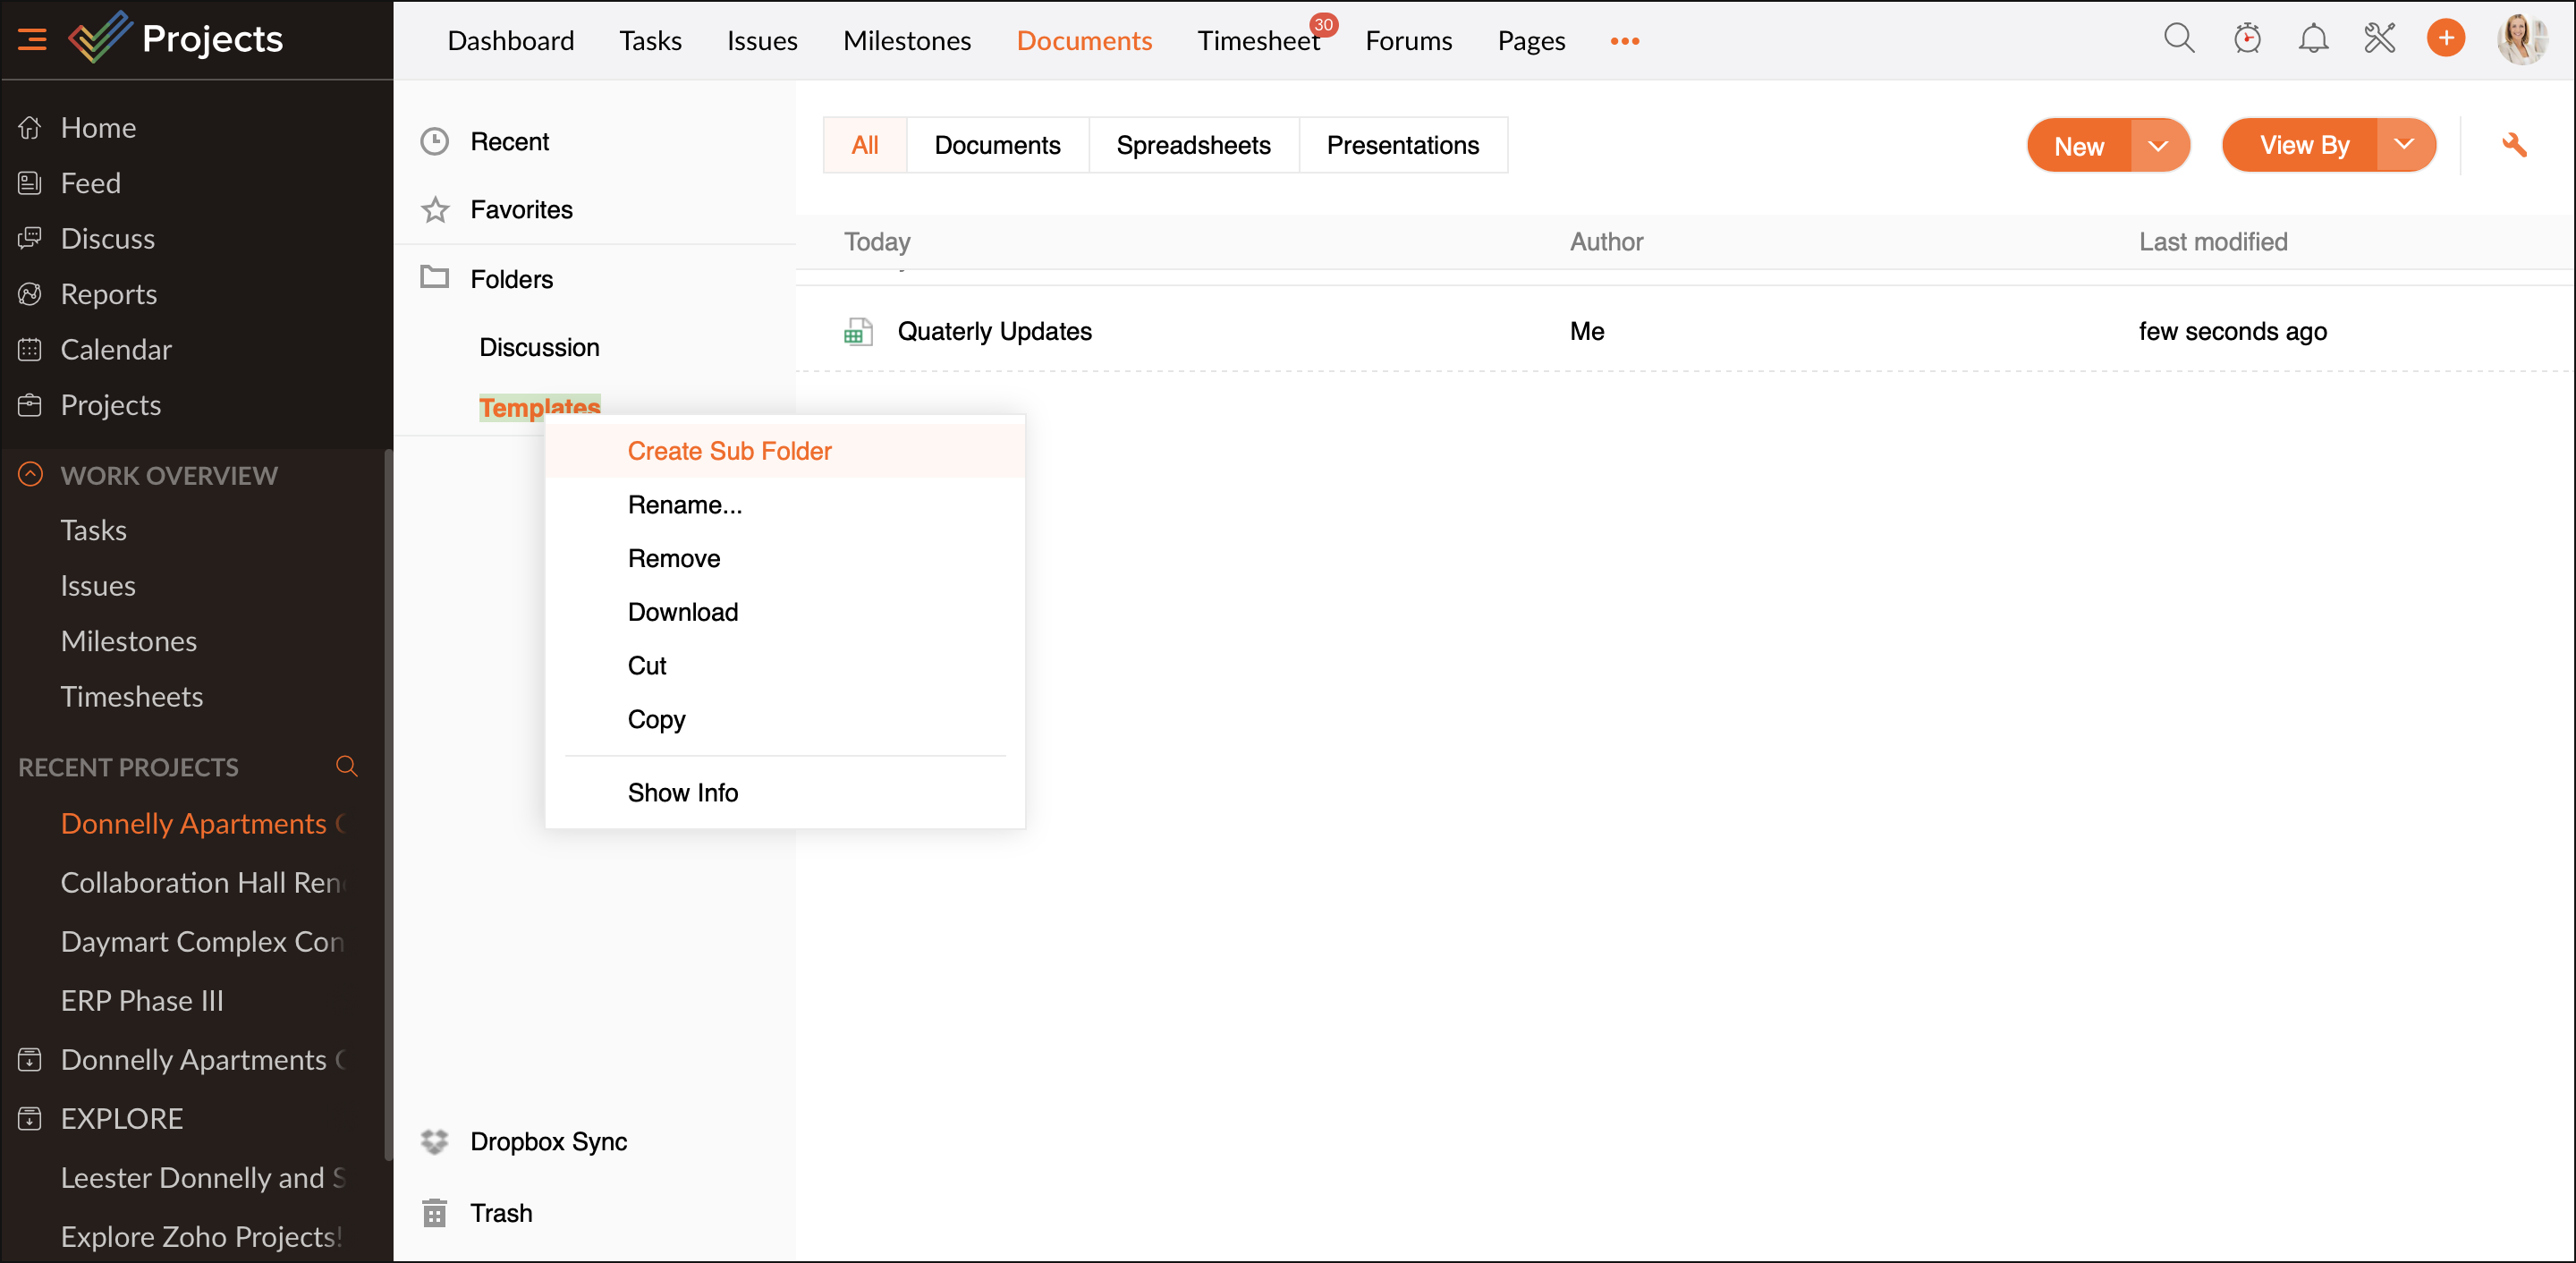
Task: Open the more modules ellipsis menu
Action: click(1624, 41)
